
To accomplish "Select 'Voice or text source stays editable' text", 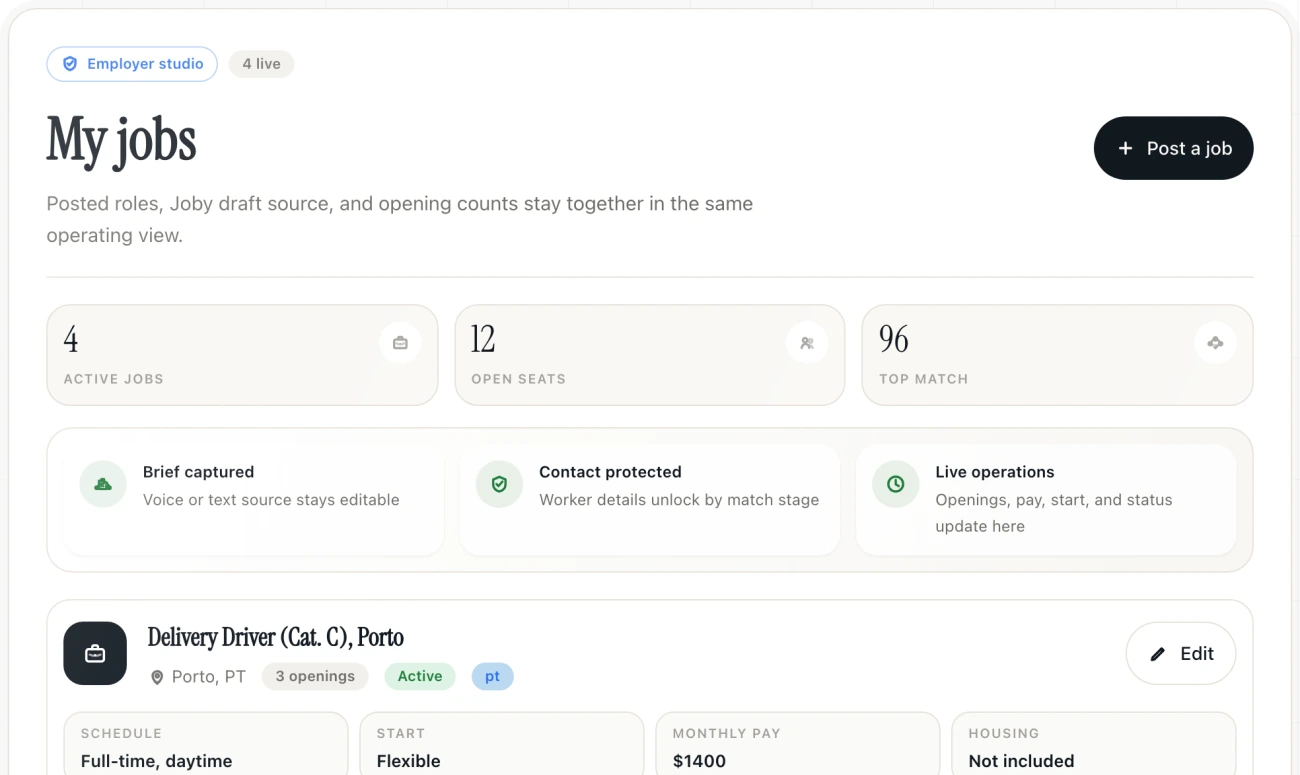I will (x=271, y=500).
